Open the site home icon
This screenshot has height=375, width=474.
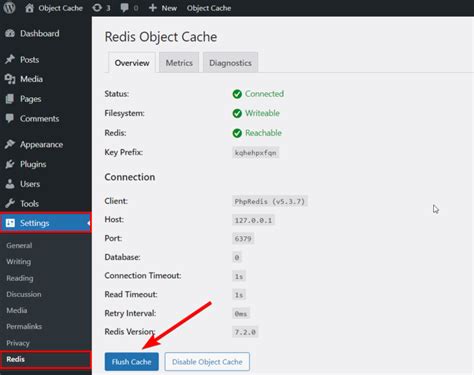tap(29, 8)
